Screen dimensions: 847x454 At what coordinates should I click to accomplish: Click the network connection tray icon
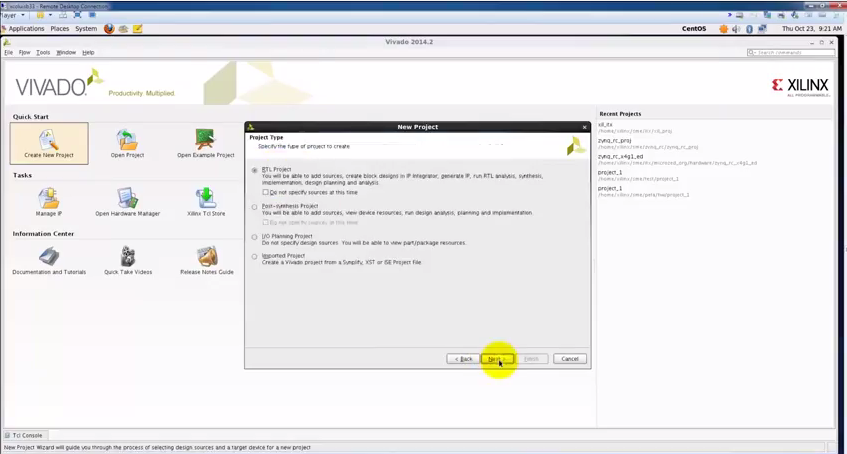coord(762,29)
